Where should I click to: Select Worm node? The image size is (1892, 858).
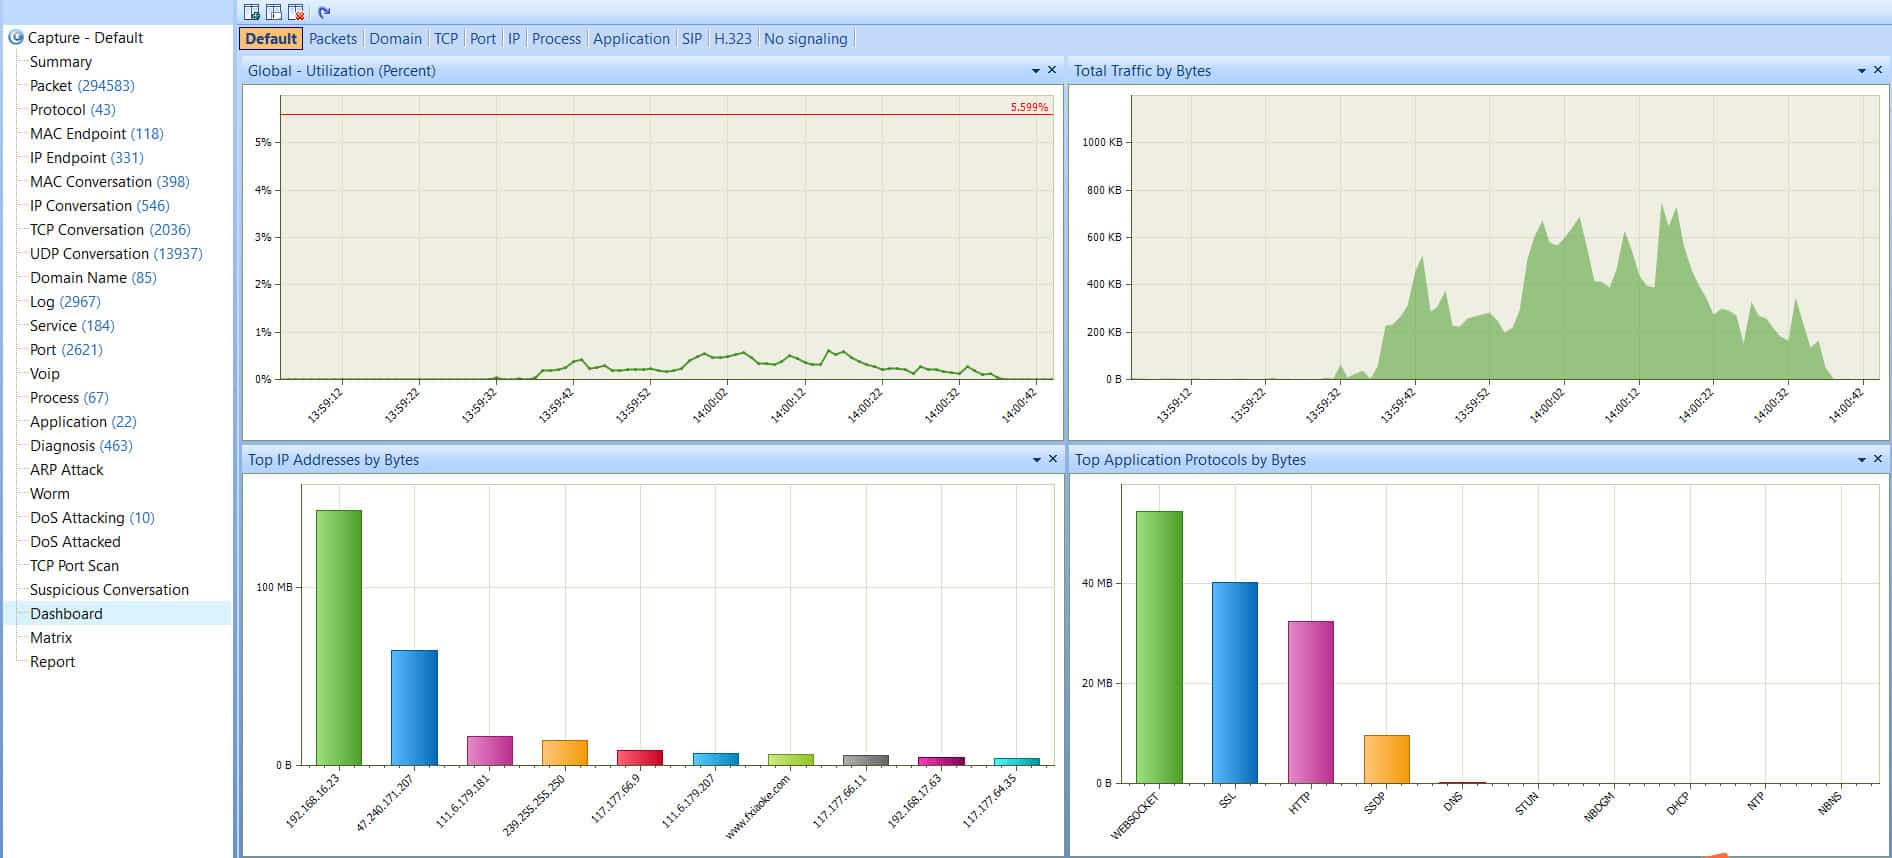[50, 494]
